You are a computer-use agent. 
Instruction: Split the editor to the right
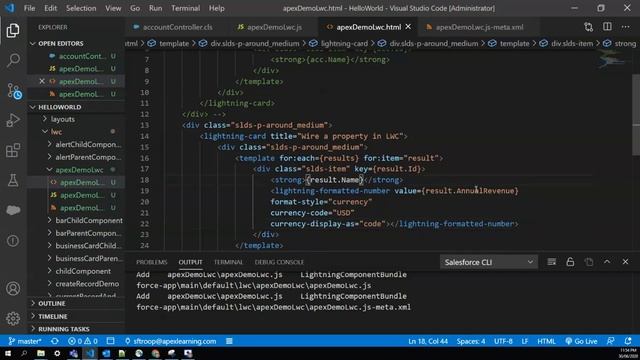pos(607,27)
